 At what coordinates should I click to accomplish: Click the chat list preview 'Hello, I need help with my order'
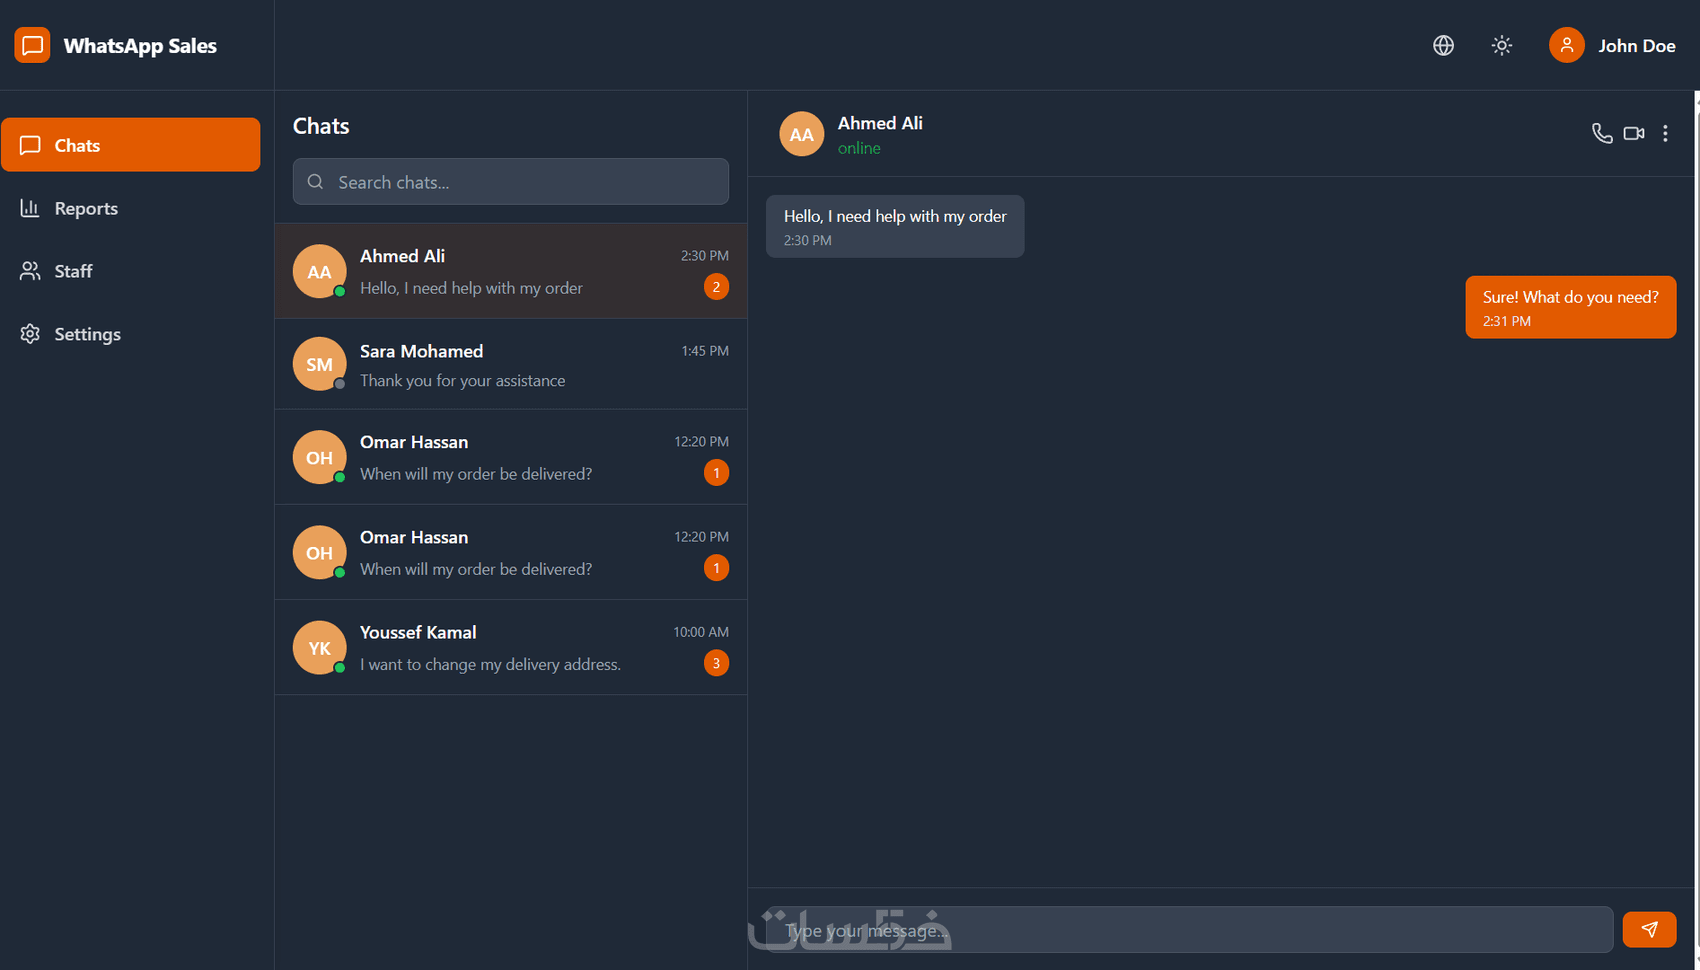(471, 288)
